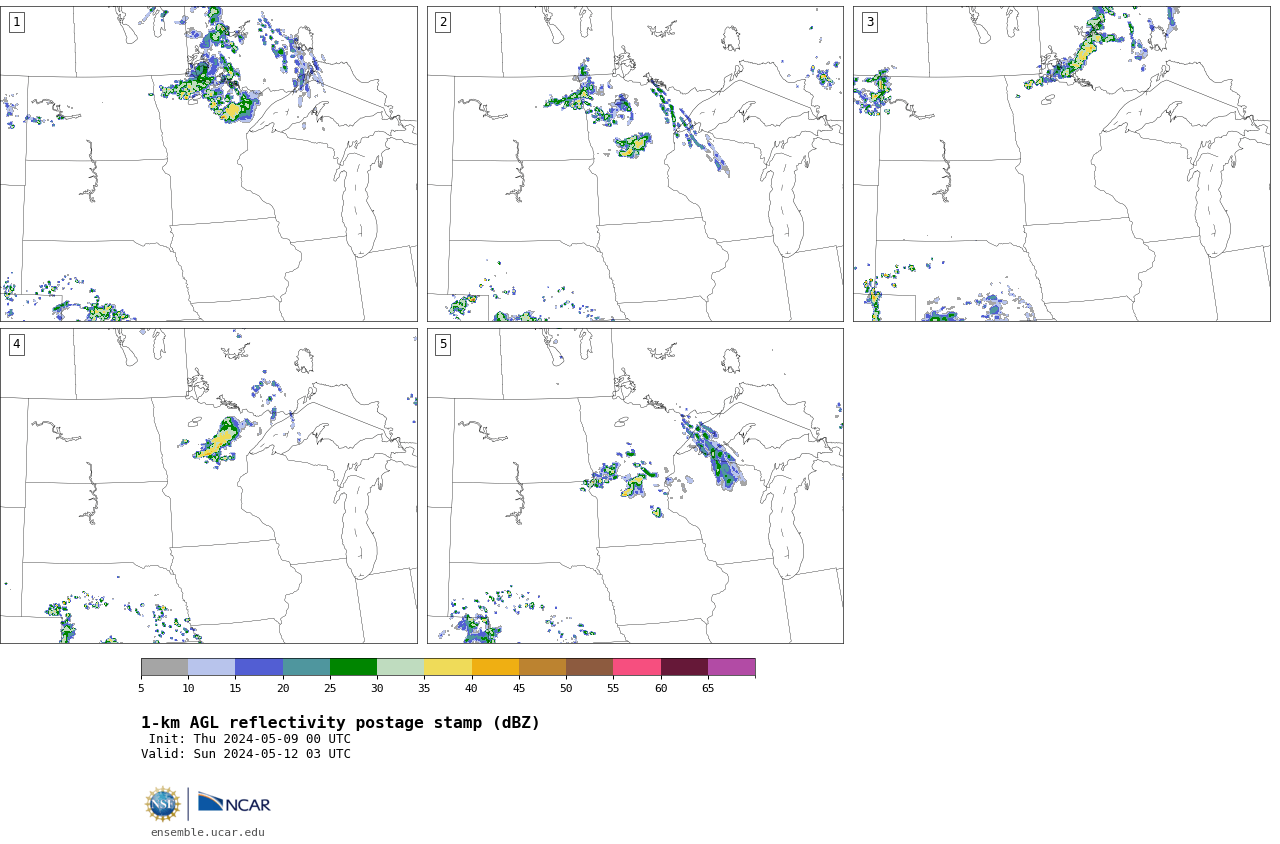
Task: Click the number 2 panel label
Action: click(443, 22)
